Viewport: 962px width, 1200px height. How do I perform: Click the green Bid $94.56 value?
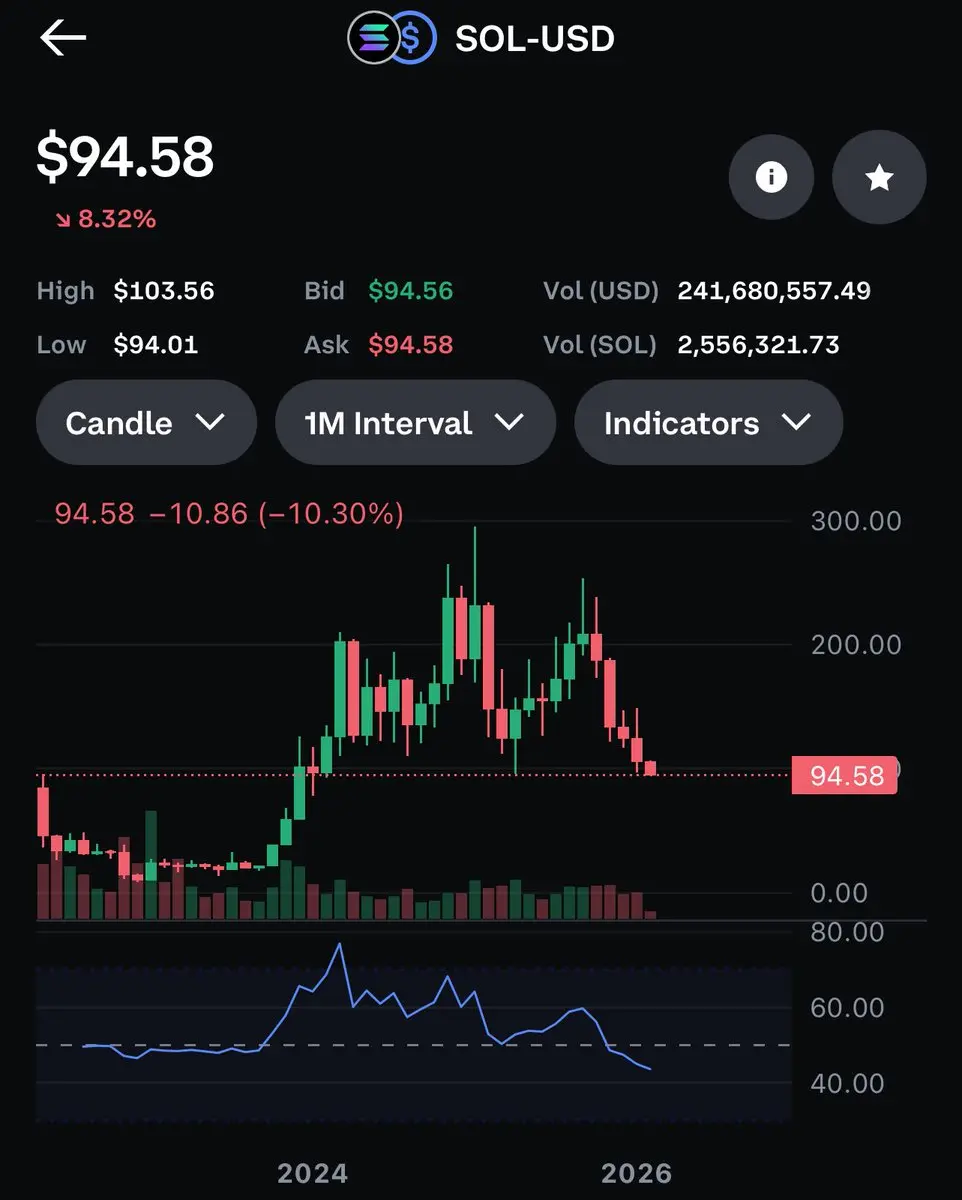410,291
